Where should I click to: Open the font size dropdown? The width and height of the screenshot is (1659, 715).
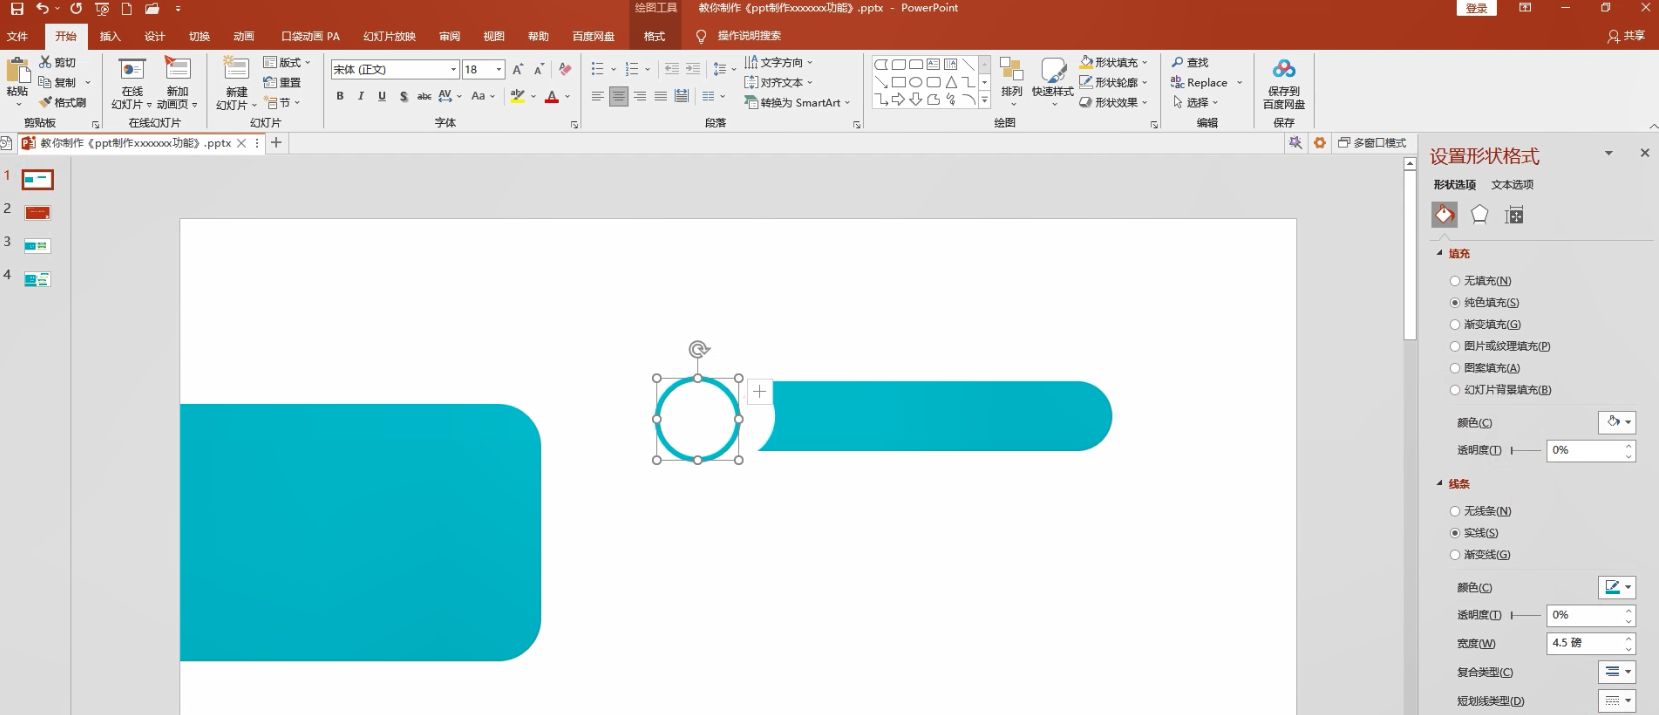click(x=499, y=69)
